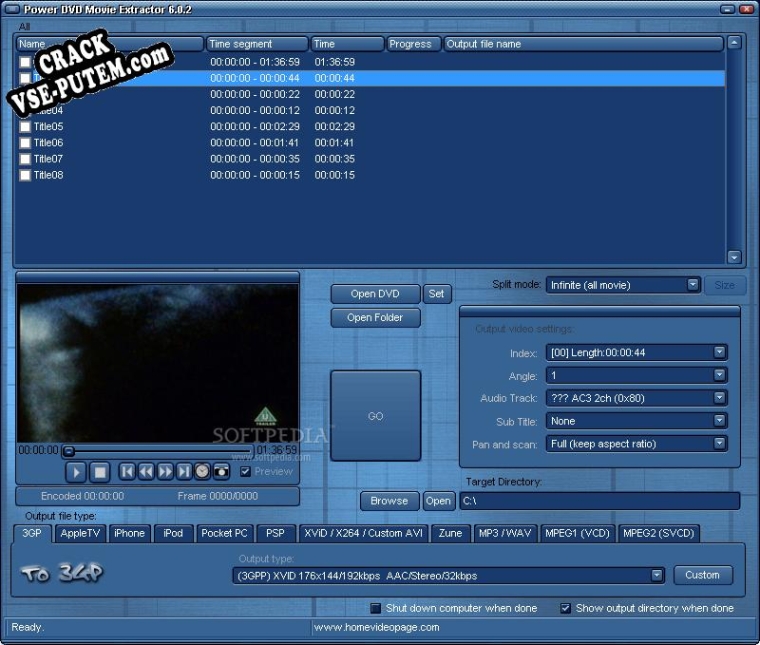Screen dimensions: 760x645
Task: Click the clock time-set icon
Action: (x=202, y=472)
